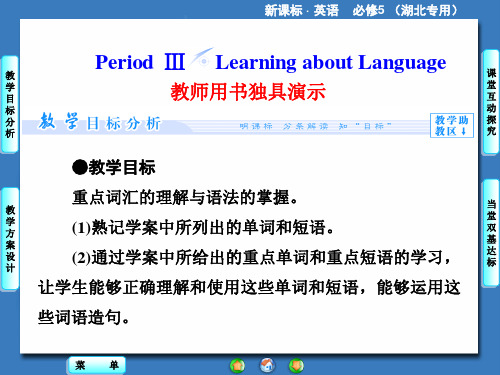Image resolution: width=500 pixels, height=375 pixels.
Task: Click the home house icon at bottom
Action: coord(267,365)
